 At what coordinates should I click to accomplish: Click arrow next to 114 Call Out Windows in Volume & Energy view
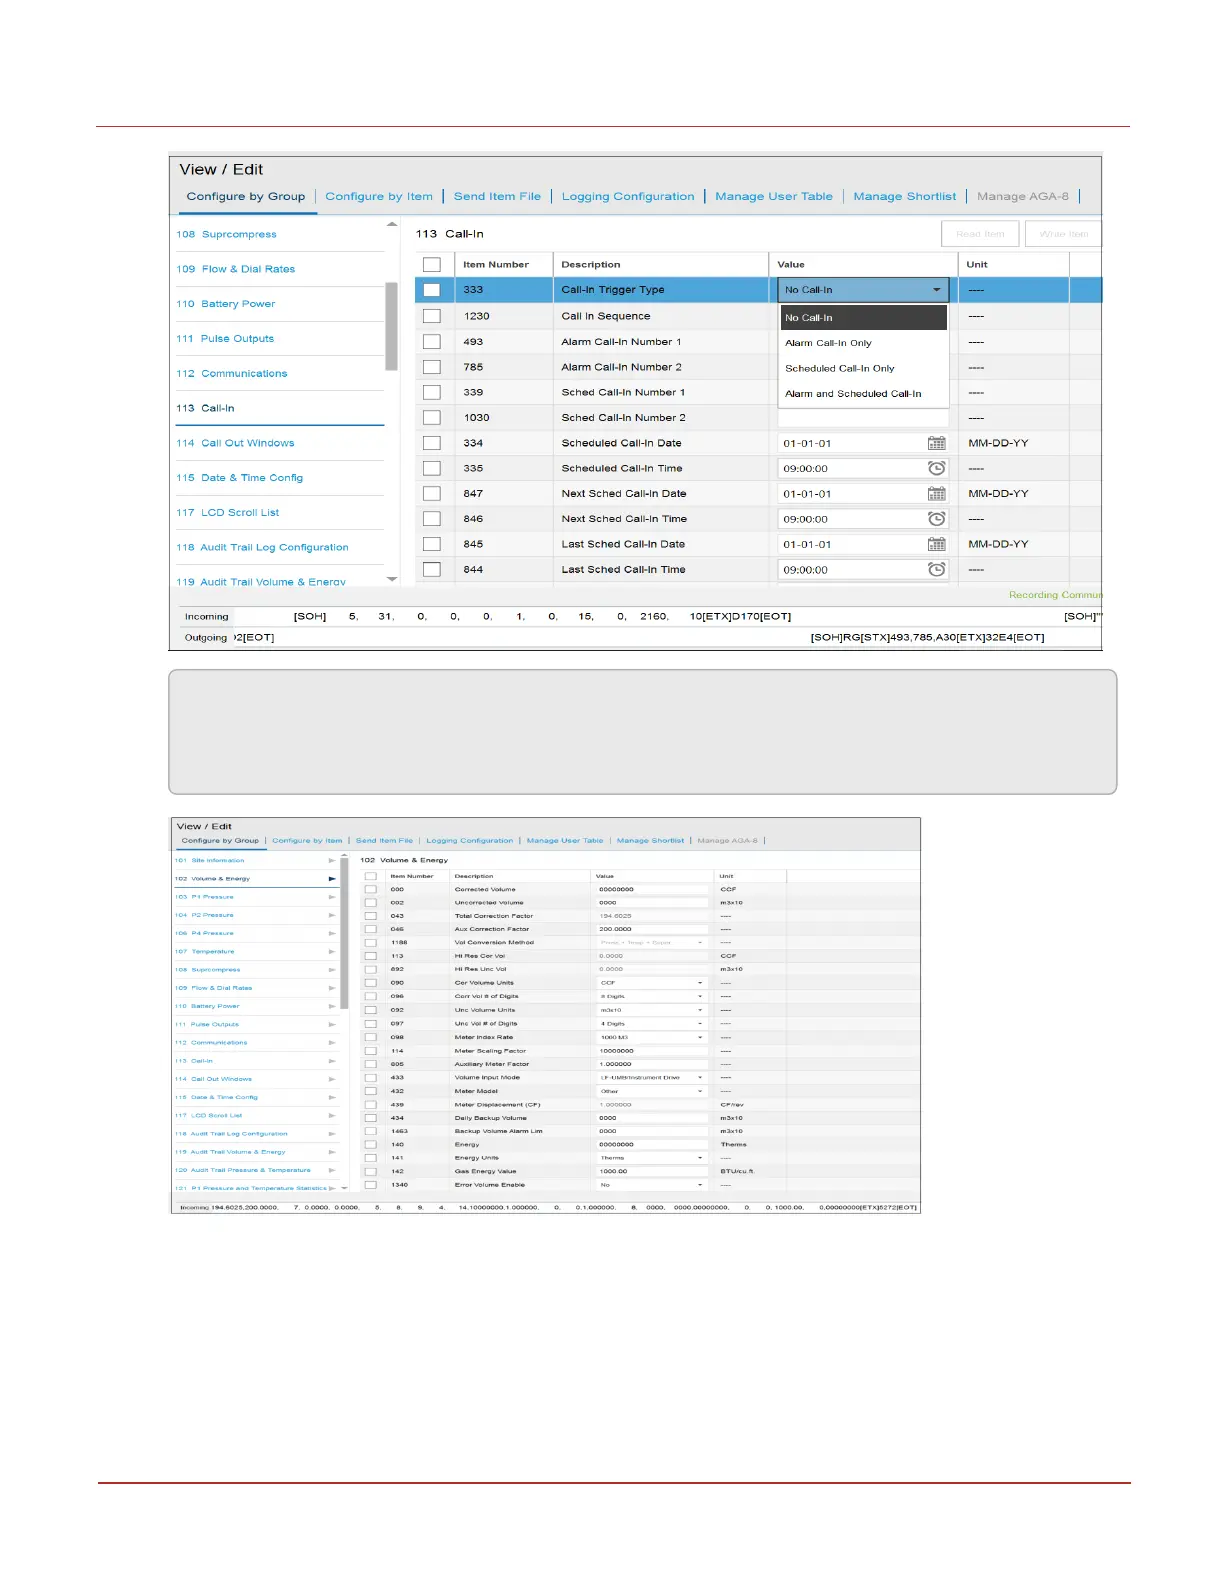tap(332, 1079)
